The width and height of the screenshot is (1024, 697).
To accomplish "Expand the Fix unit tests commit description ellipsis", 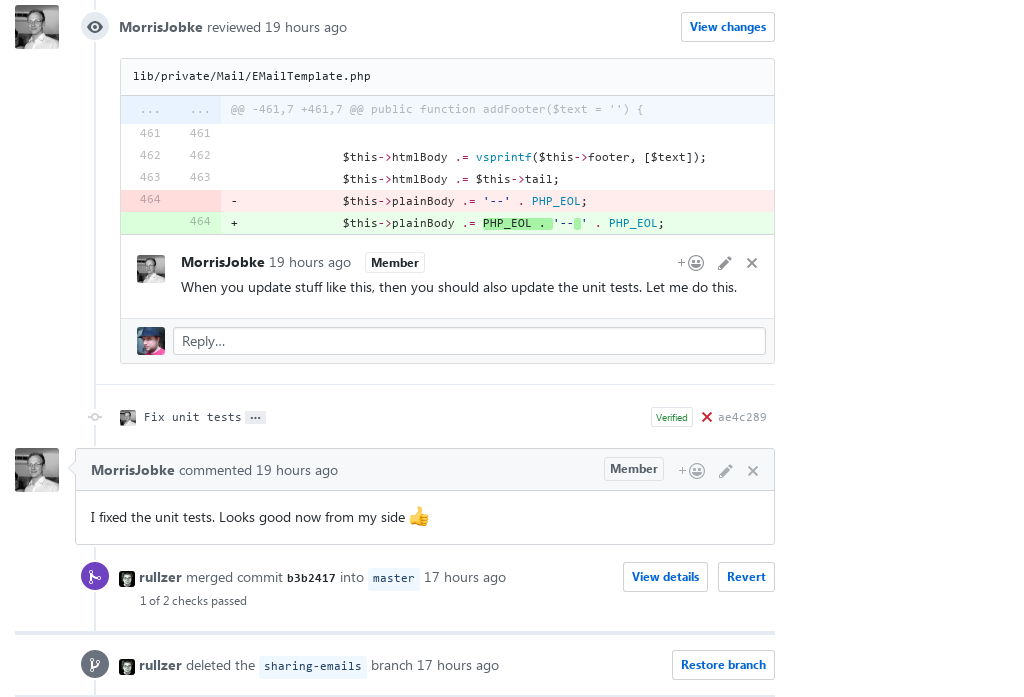I will point(255,417).
